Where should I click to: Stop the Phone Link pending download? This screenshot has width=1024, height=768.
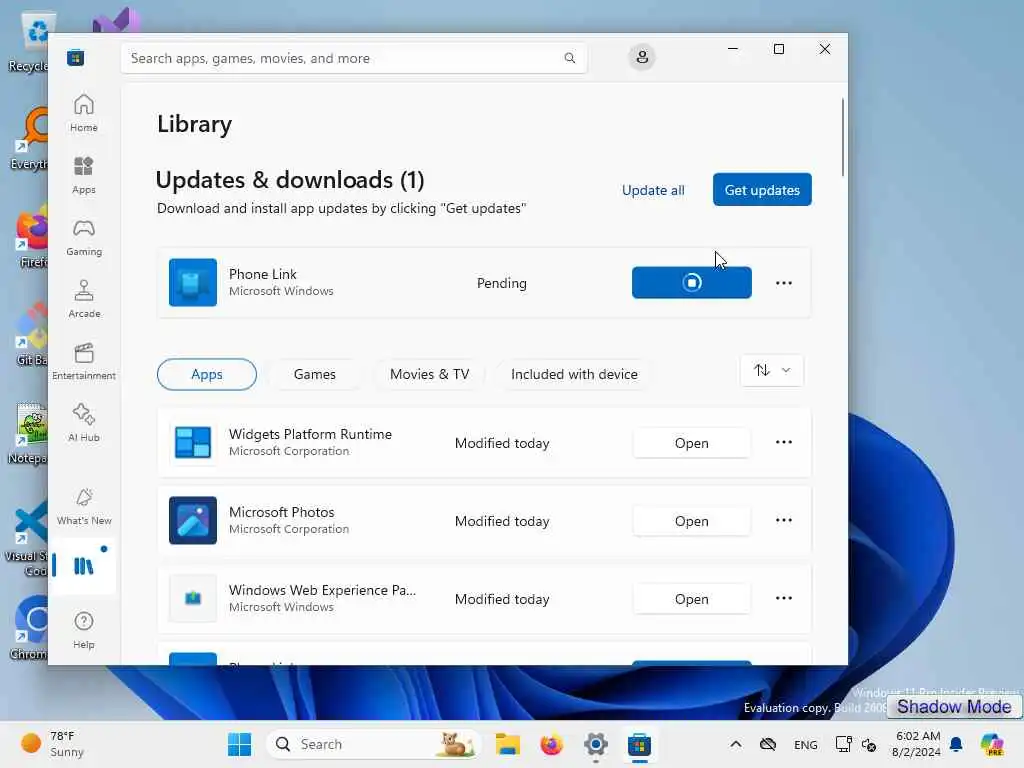(692, 282)
